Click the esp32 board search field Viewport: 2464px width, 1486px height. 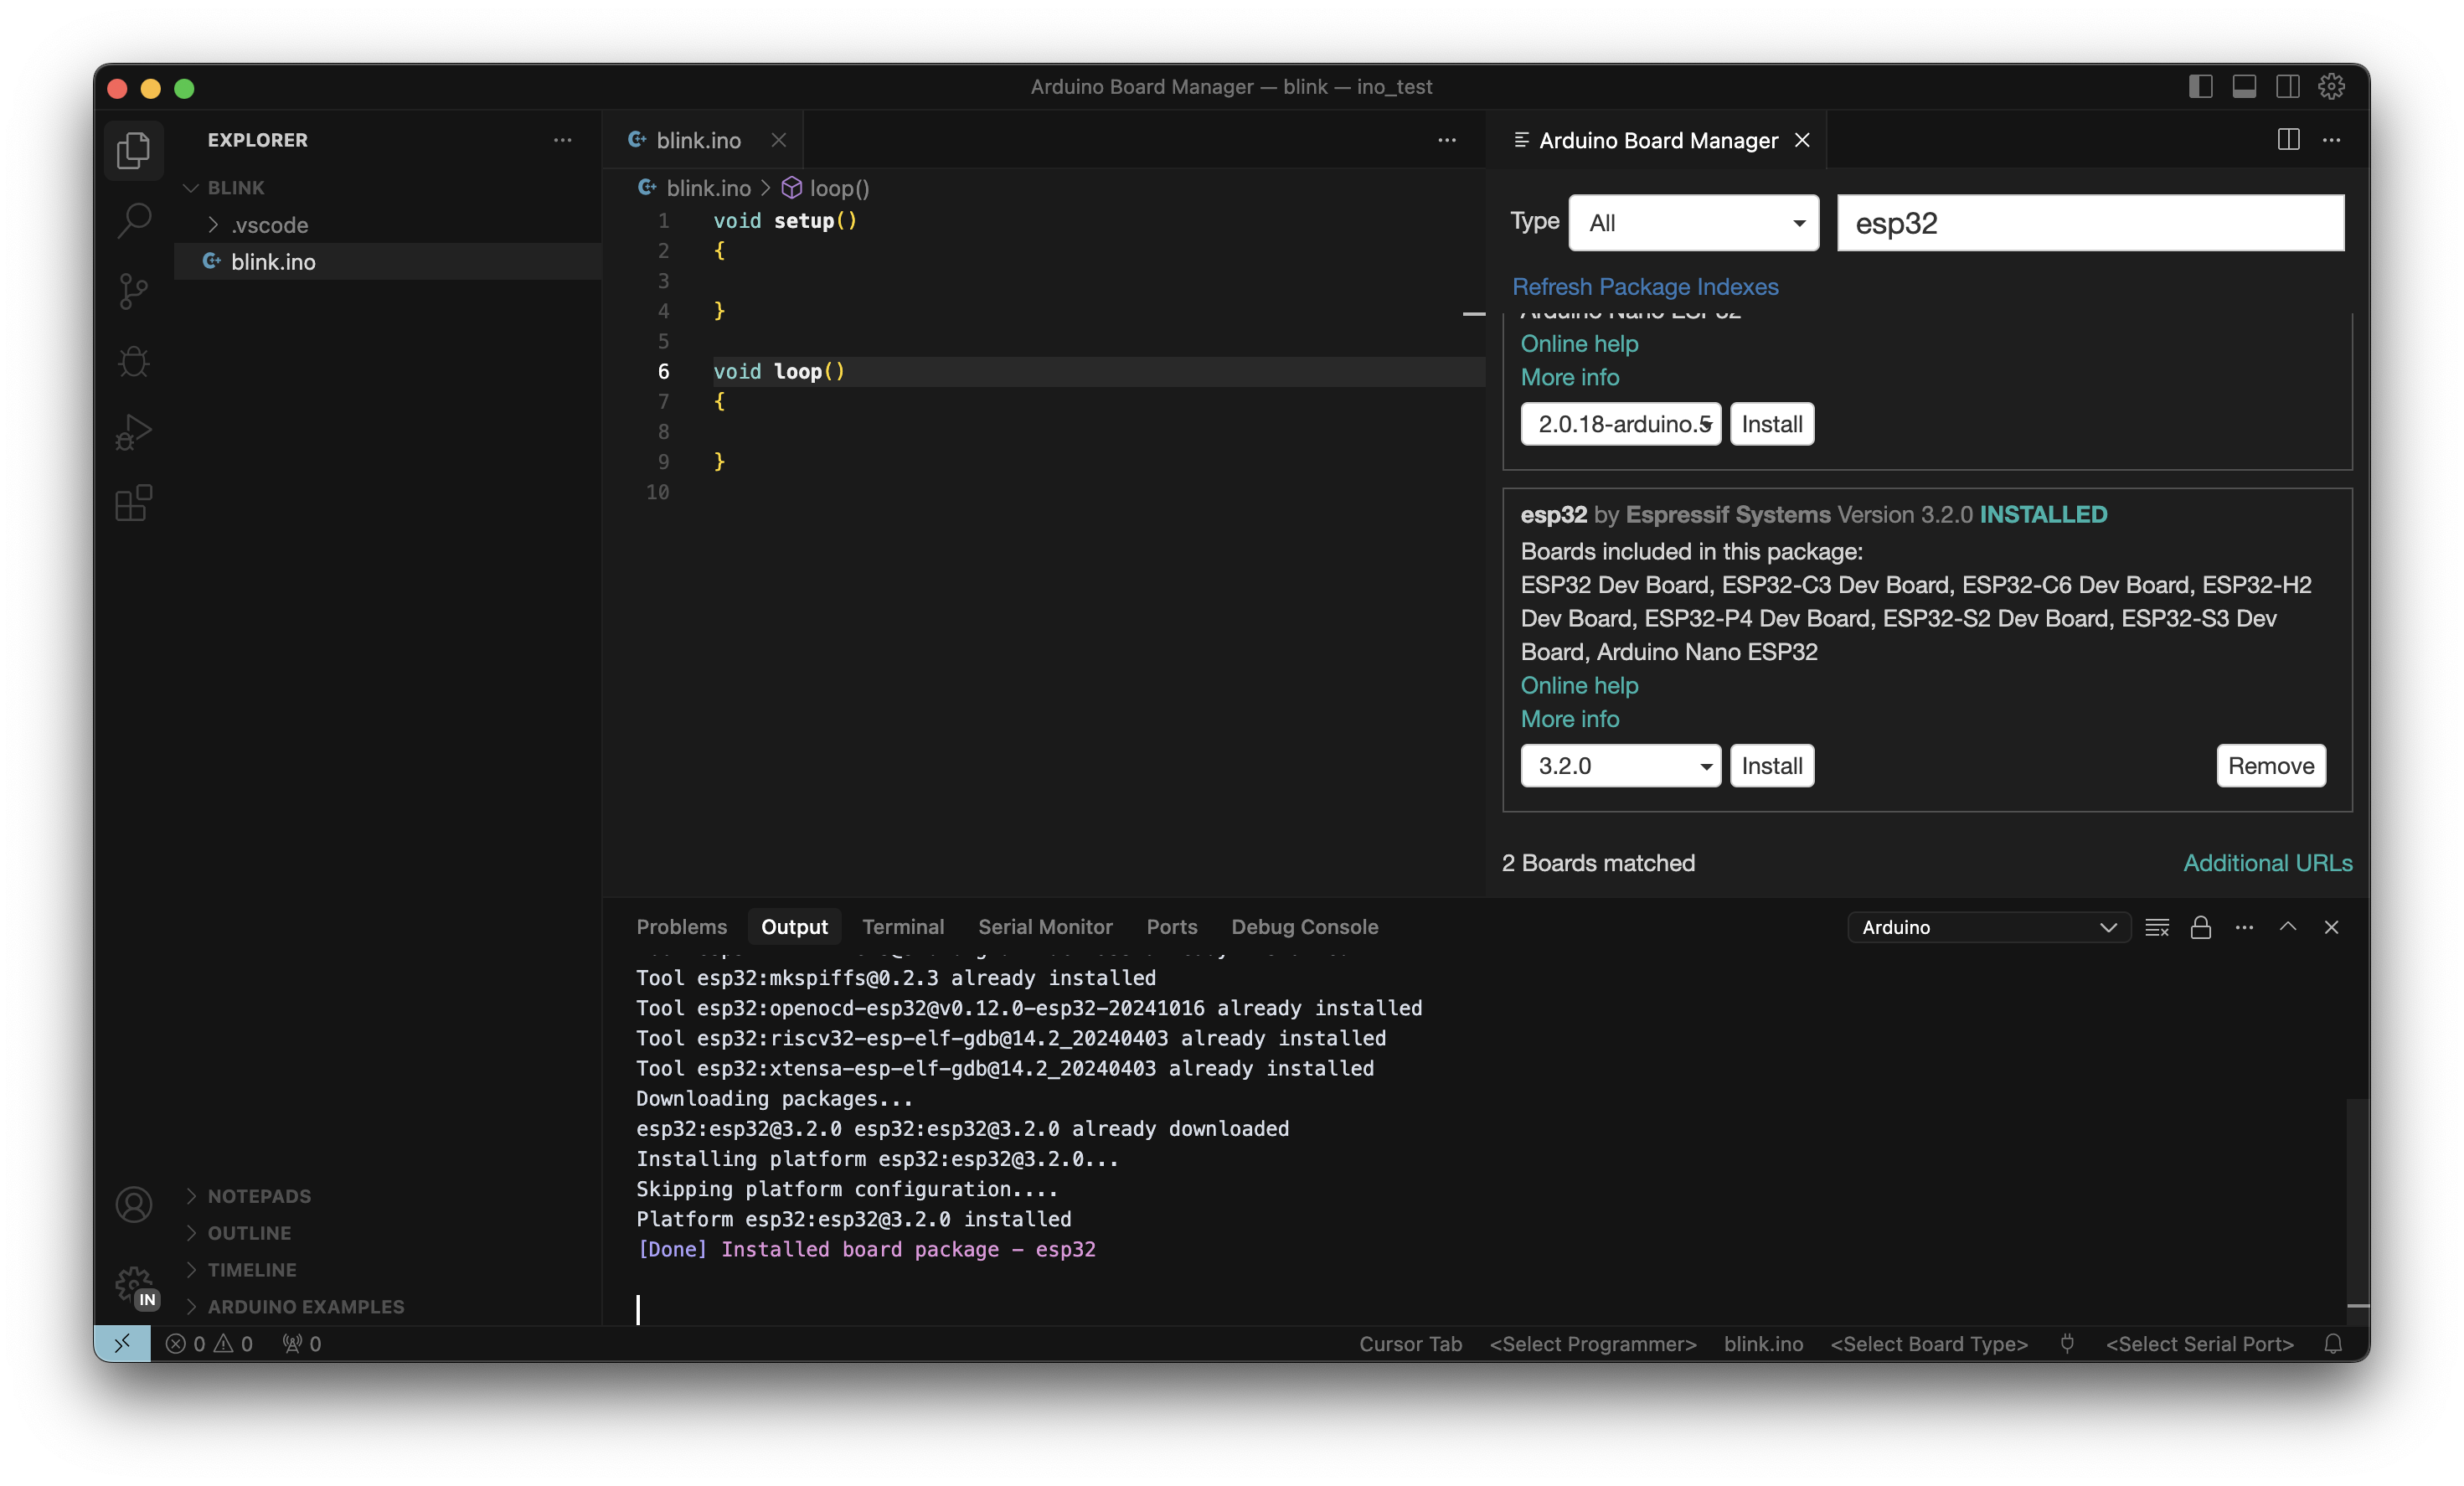pos(2089,223)
